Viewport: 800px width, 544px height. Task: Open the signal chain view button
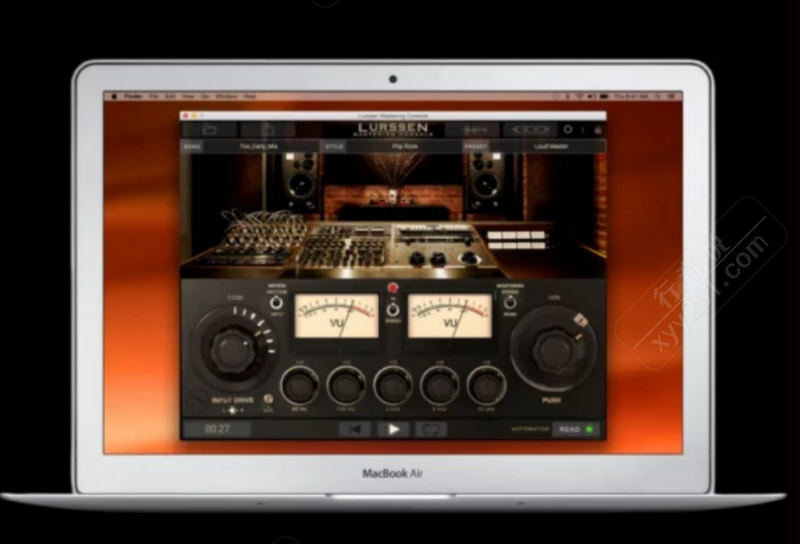(x=531, y=130)
